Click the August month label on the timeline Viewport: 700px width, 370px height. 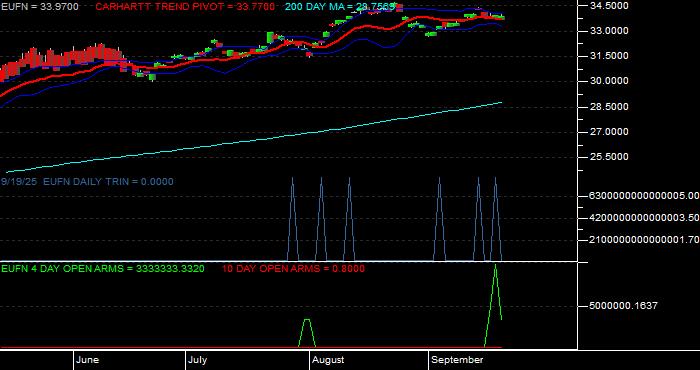[x=328, y=360]
